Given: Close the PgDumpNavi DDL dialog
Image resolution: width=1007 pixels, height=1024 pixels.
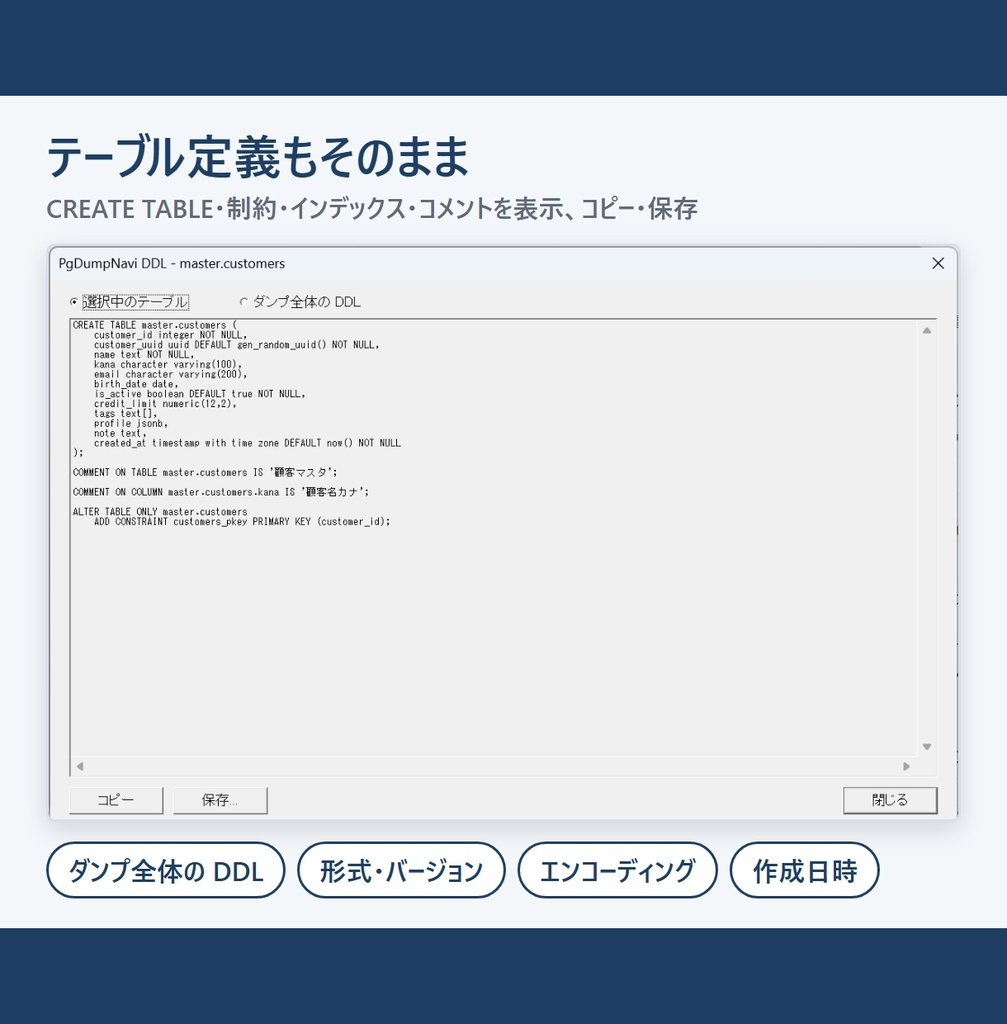Looking at the screenshot, I should click(x=938, y=263).
